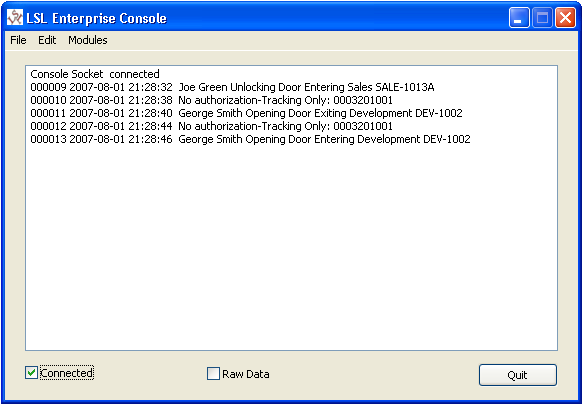The height and width of the screenshot is (406, 584).
Task: Enable the Raw Data checkbox
Action: 213,374
